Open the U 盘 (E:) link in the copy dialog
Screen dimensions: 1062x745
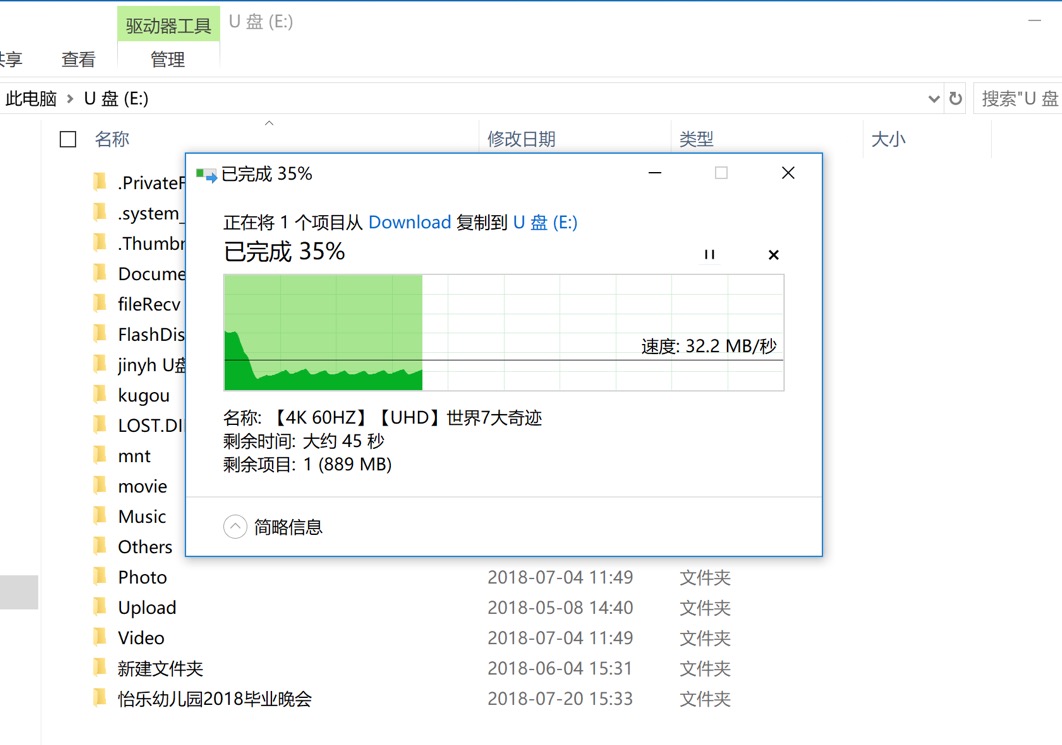pyautogui.click(x=545, y=222)
